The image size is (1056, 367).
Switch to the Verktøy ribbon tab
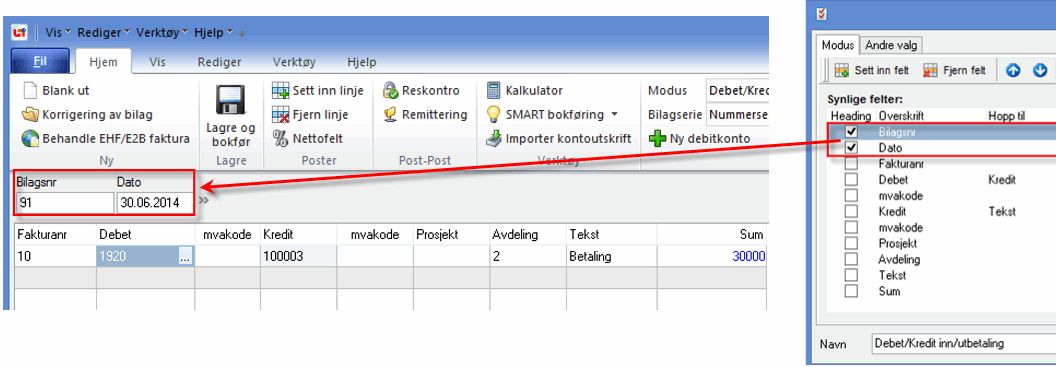[x=294, y=61]
